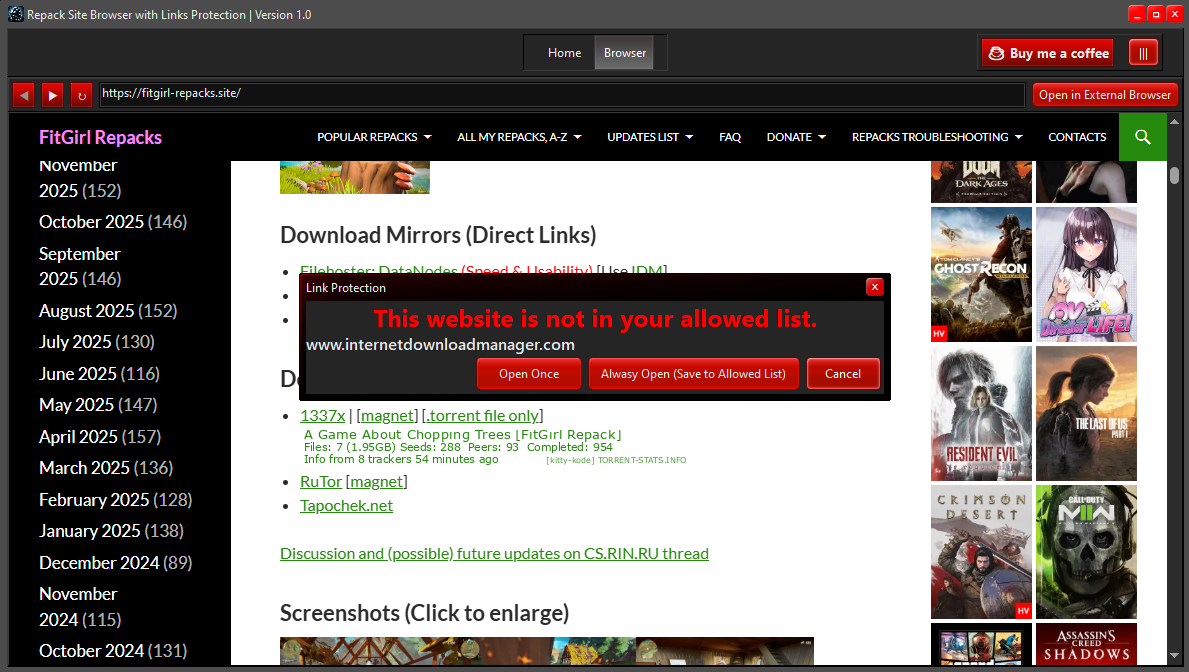This screenshot has height=672, width=1189.
Task: Open the Ghost Recon cover thumbnail
Action: point(981,275)
